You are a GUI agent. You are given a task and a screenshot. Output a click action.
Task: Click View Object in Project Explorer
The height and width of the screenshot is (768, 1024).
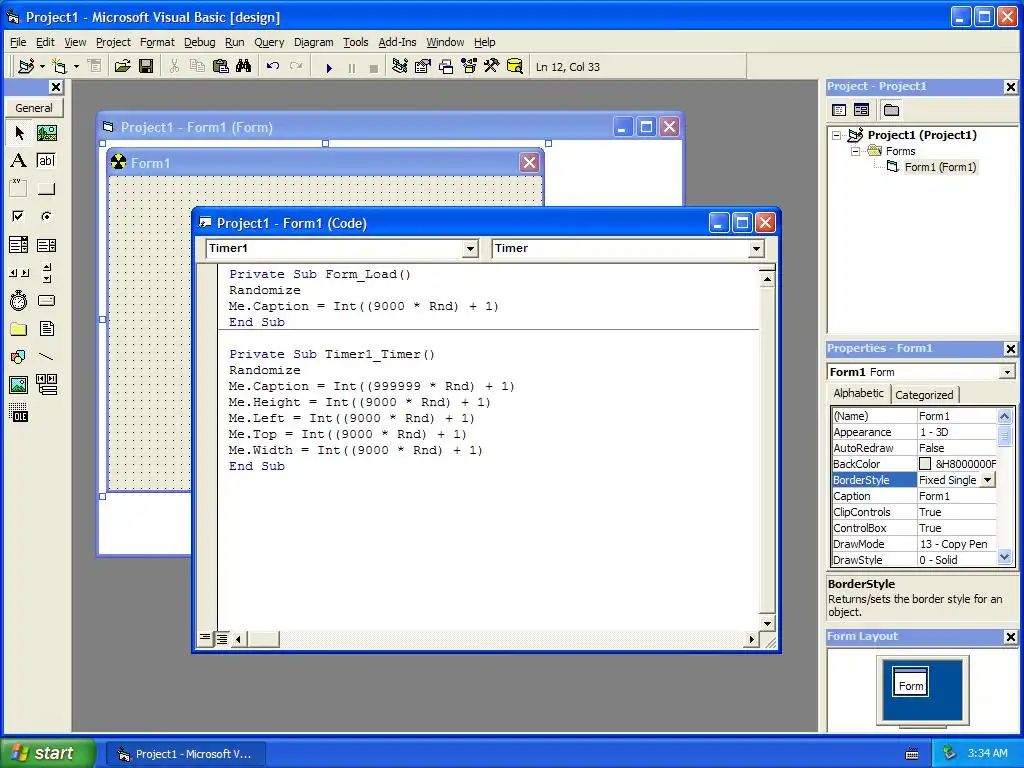[x=861, y=110]
